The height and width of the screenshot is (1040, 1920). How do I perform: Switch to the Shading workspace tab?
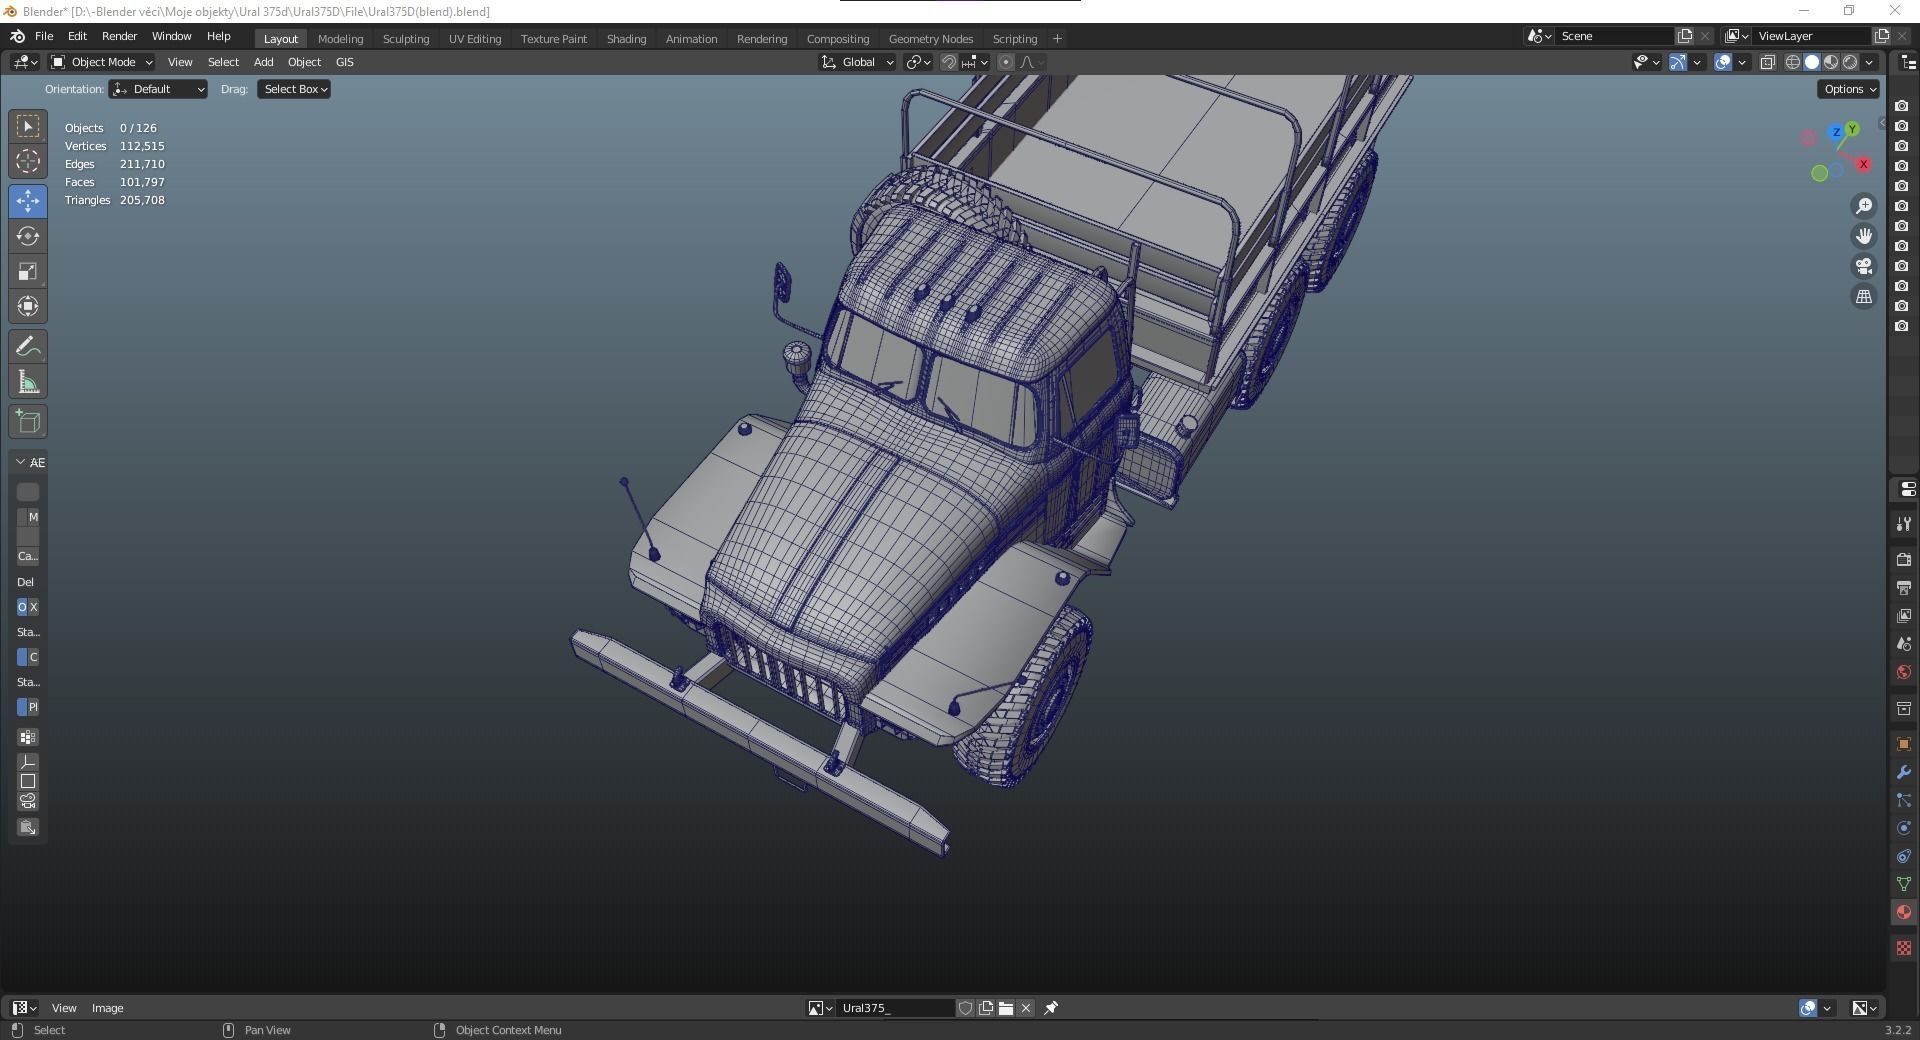[x=626, y=39]
